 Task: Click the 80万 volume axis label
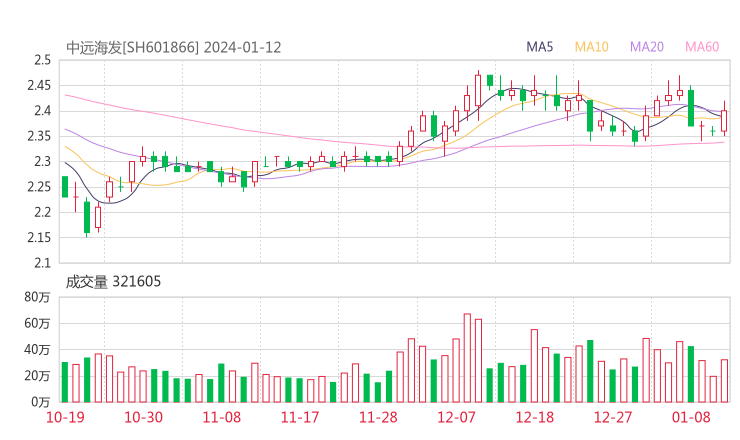(x=37, y=297)
